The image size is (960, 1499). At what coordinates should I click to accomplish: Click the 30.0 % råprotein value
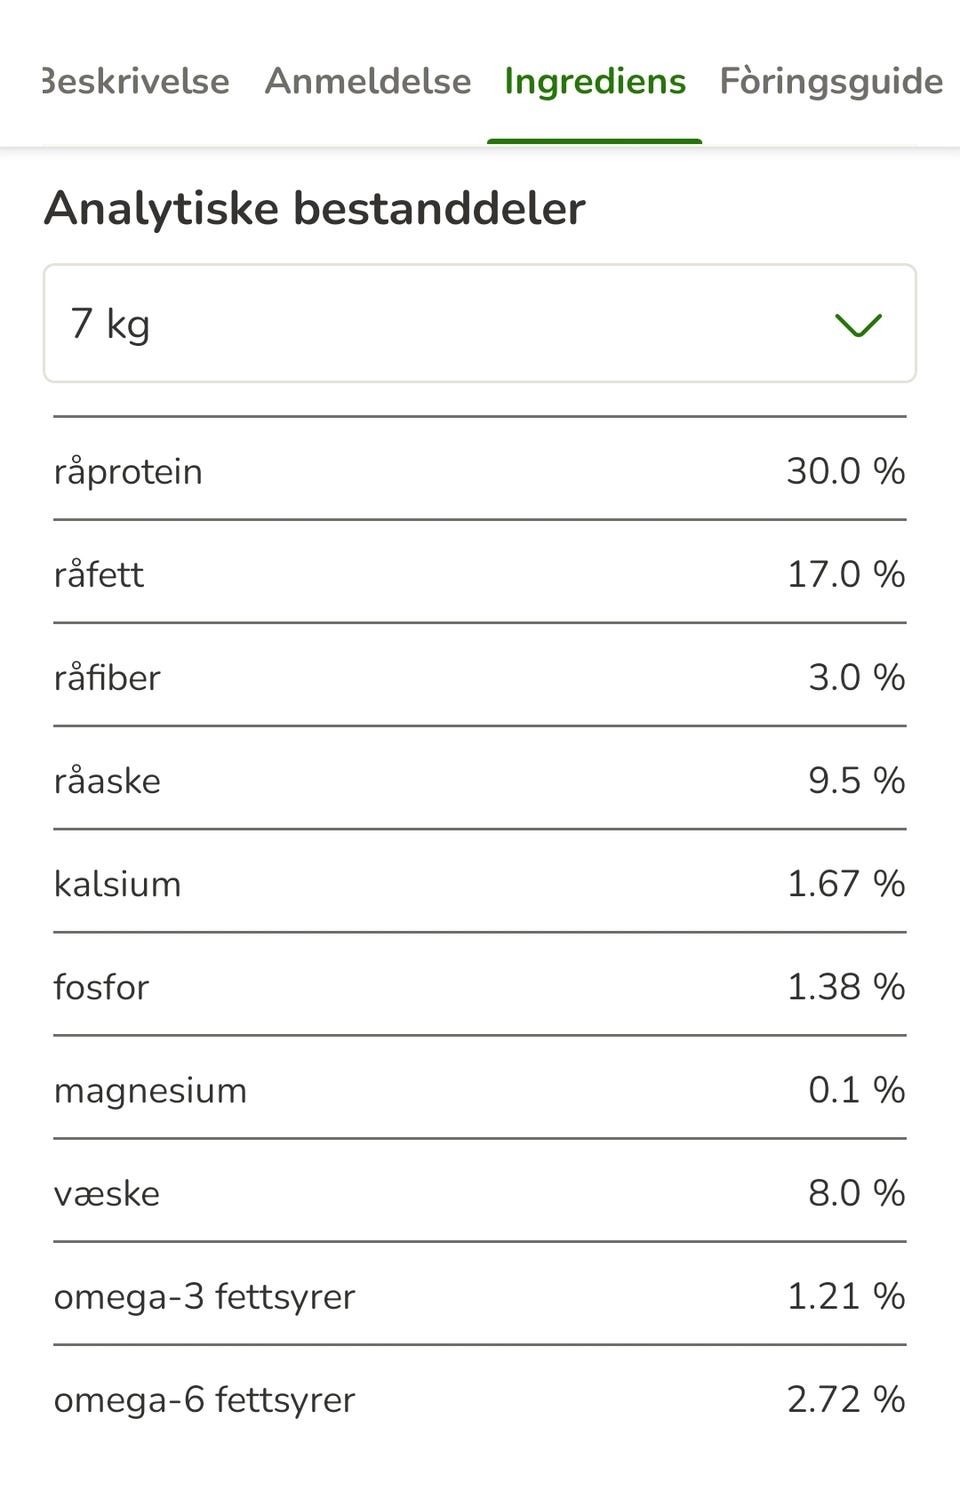(846, 470)
